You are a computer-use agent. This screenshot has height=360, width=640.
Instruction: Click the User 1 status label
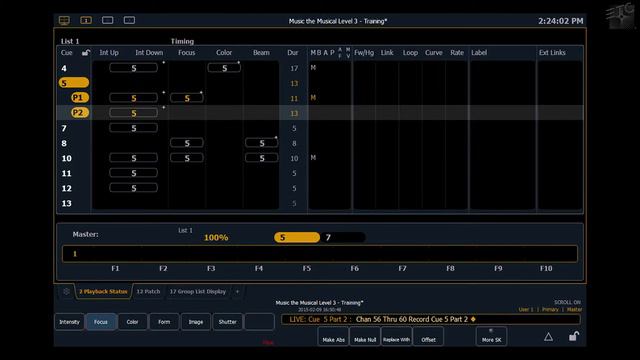point(526,309)
